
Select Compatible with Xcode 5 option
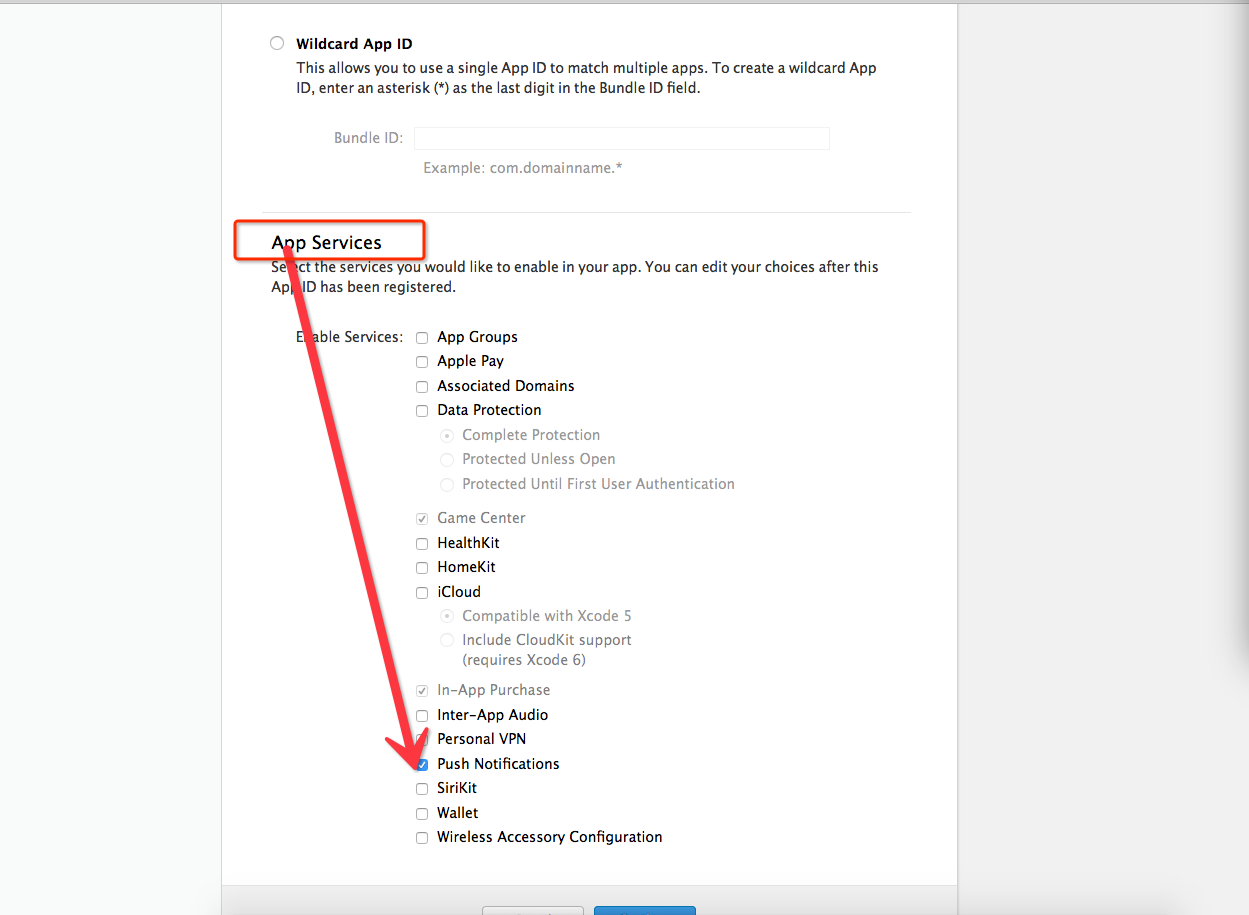447,616
